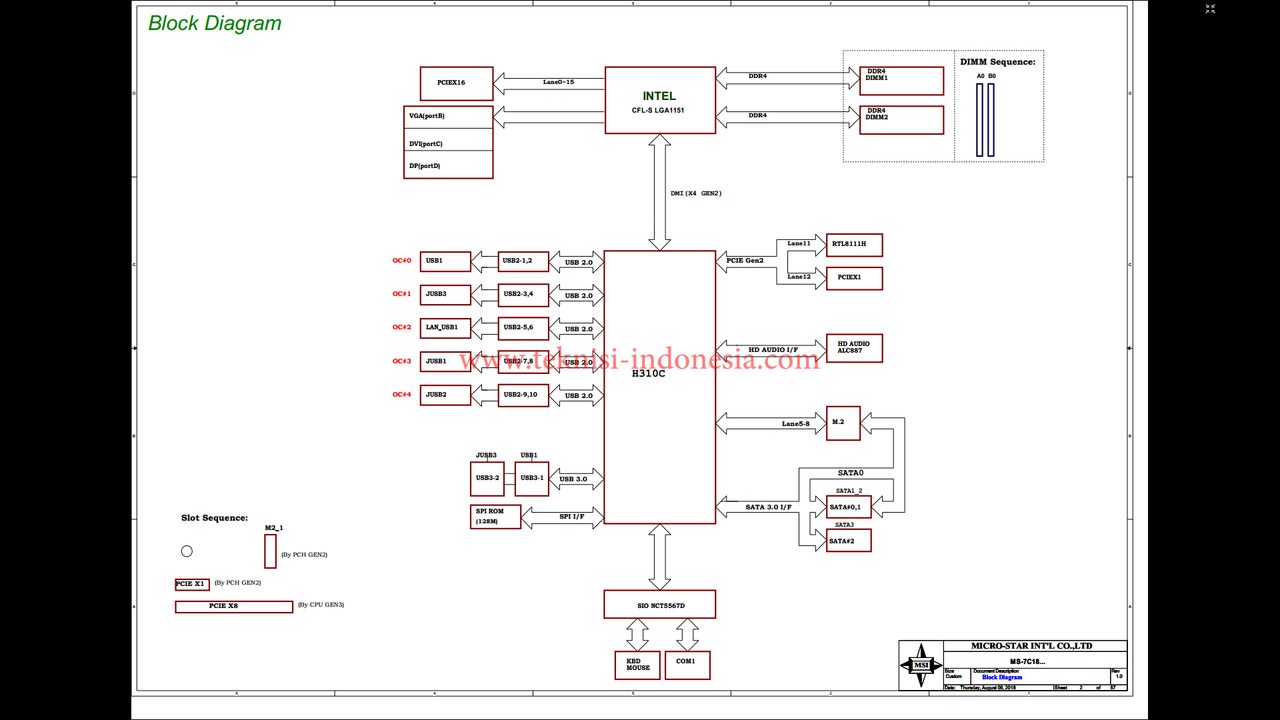Viewport: 1280px width, 720px height.
Task: Click the USB1 block beside OC#0
Action: (x=445, y=262)
